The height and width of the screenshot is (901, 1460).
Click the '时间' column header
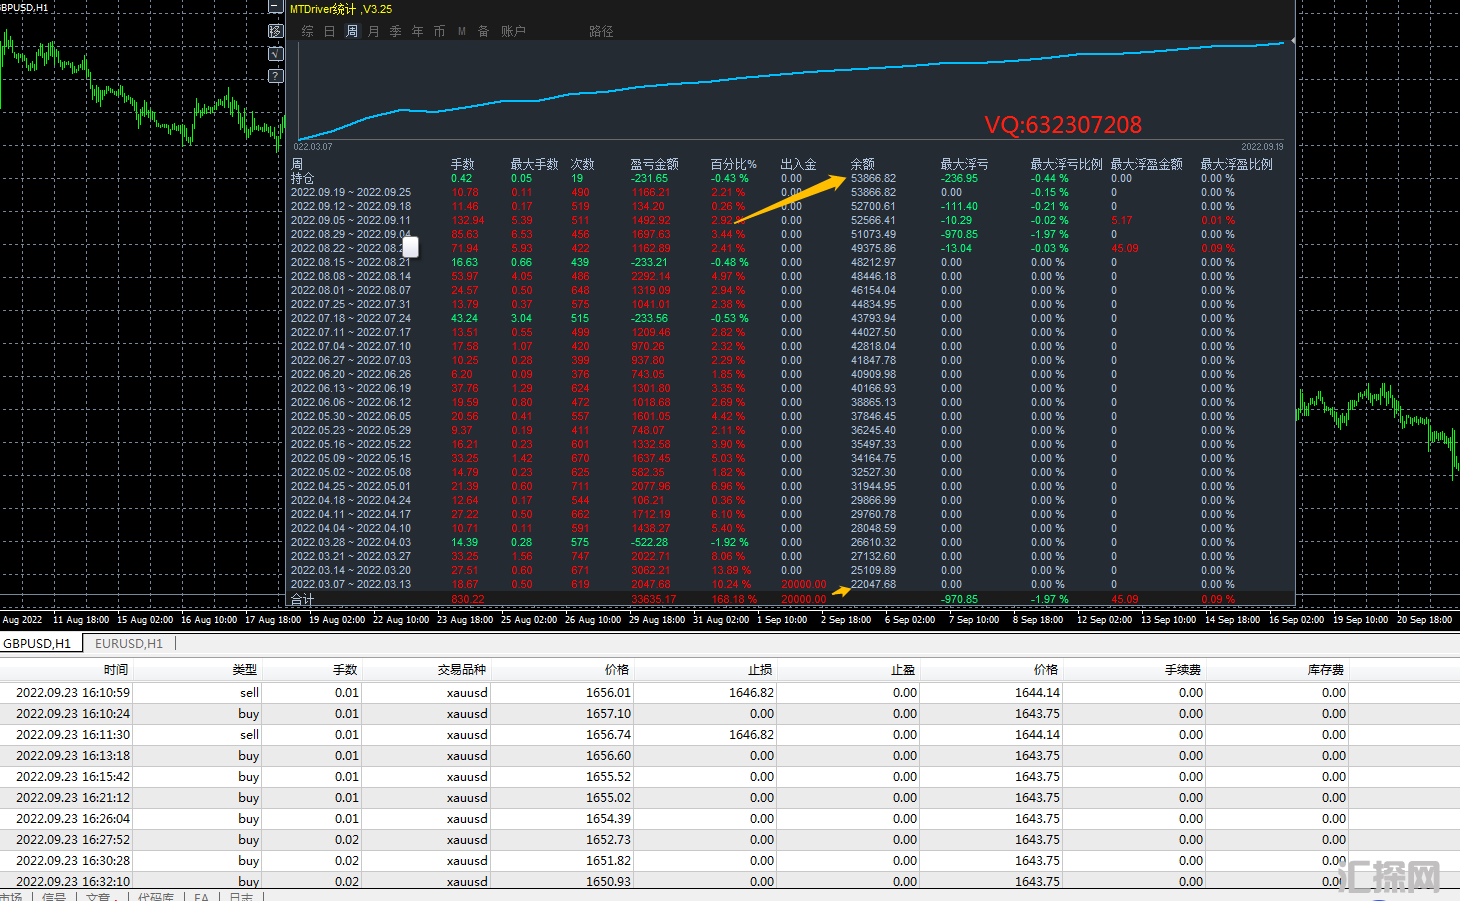pos(116,670)
